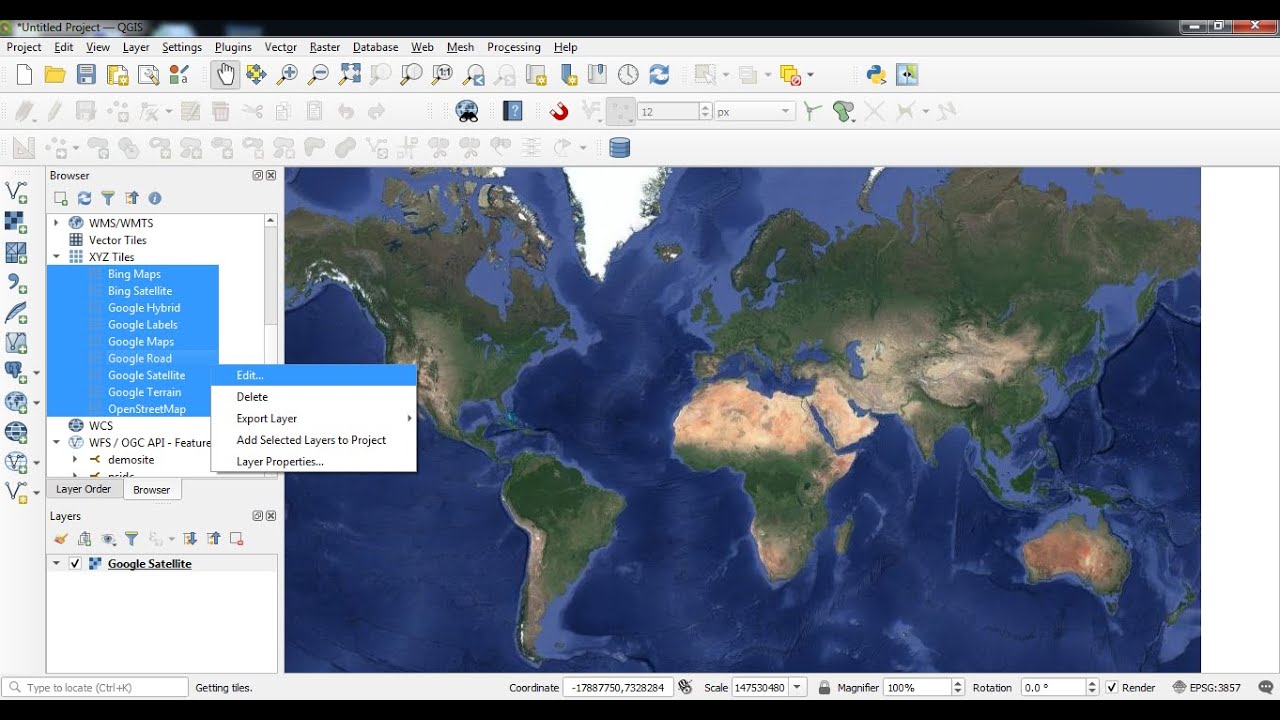
Task: Collapse the WFS / OGC API - Features node
Action: [x=56, y=442]
